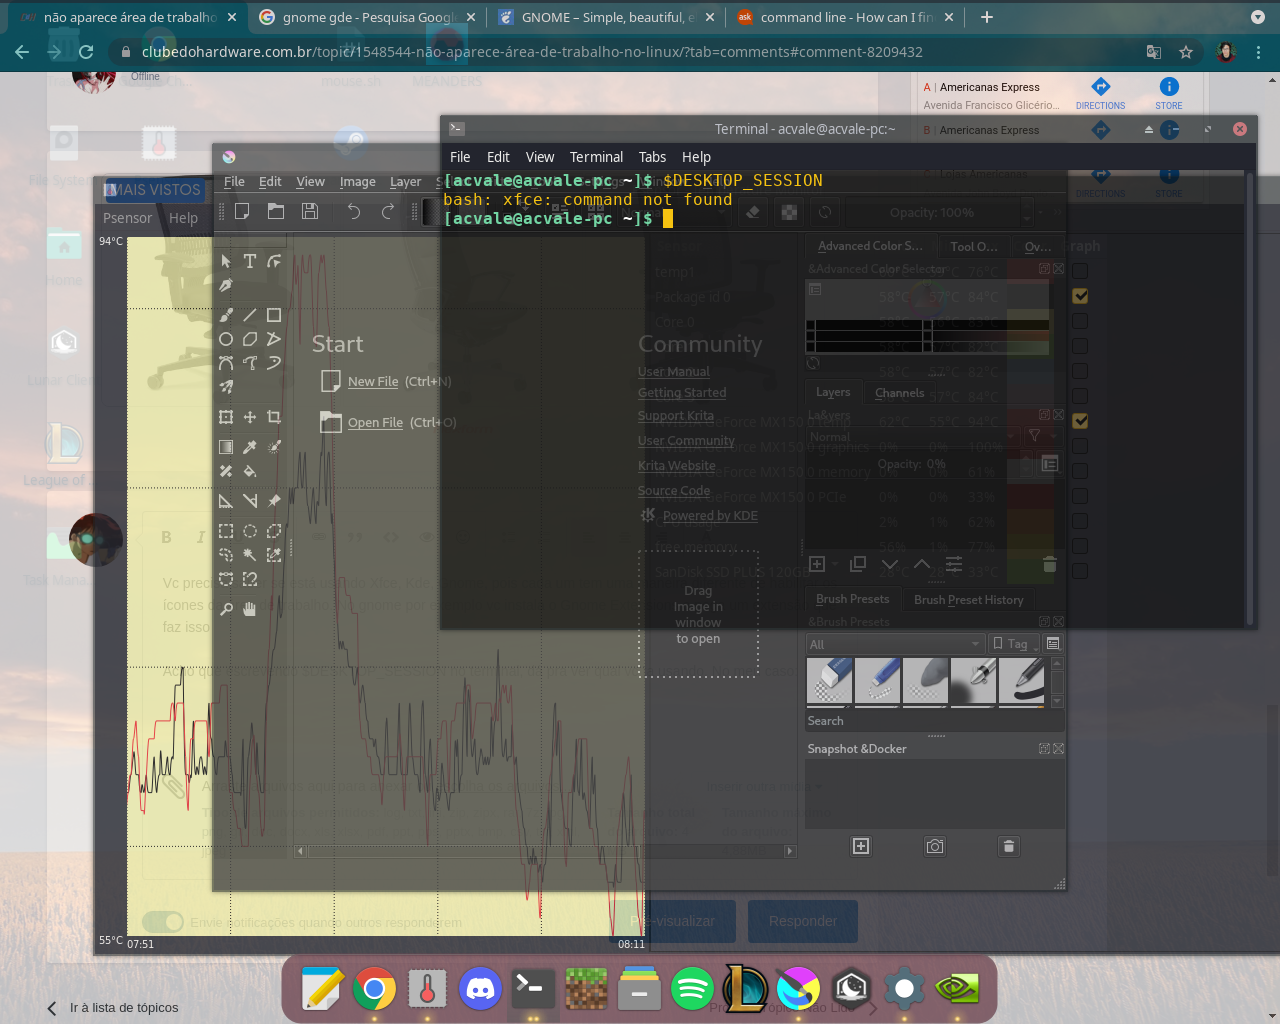Open brush presets 'All' tag dropdown
This screenshot has width=1280, height=1024.
pyautogui.click(x=895, y=644)
